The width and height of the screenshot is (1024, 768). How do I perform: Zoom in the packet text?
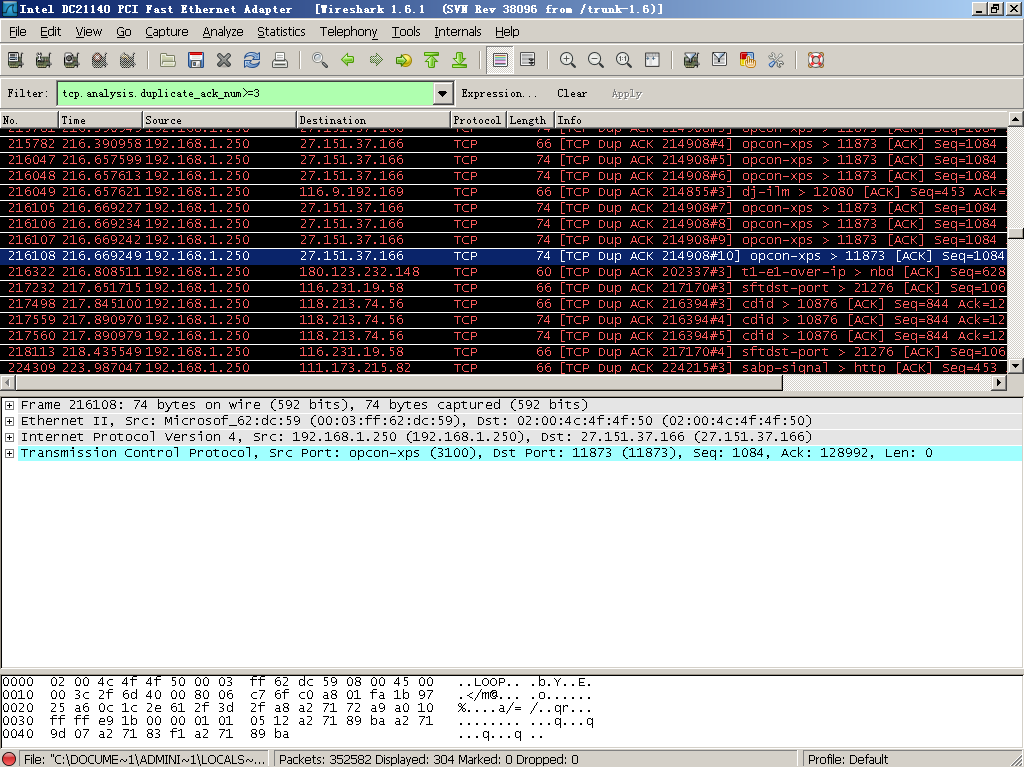tap(568, 60)
